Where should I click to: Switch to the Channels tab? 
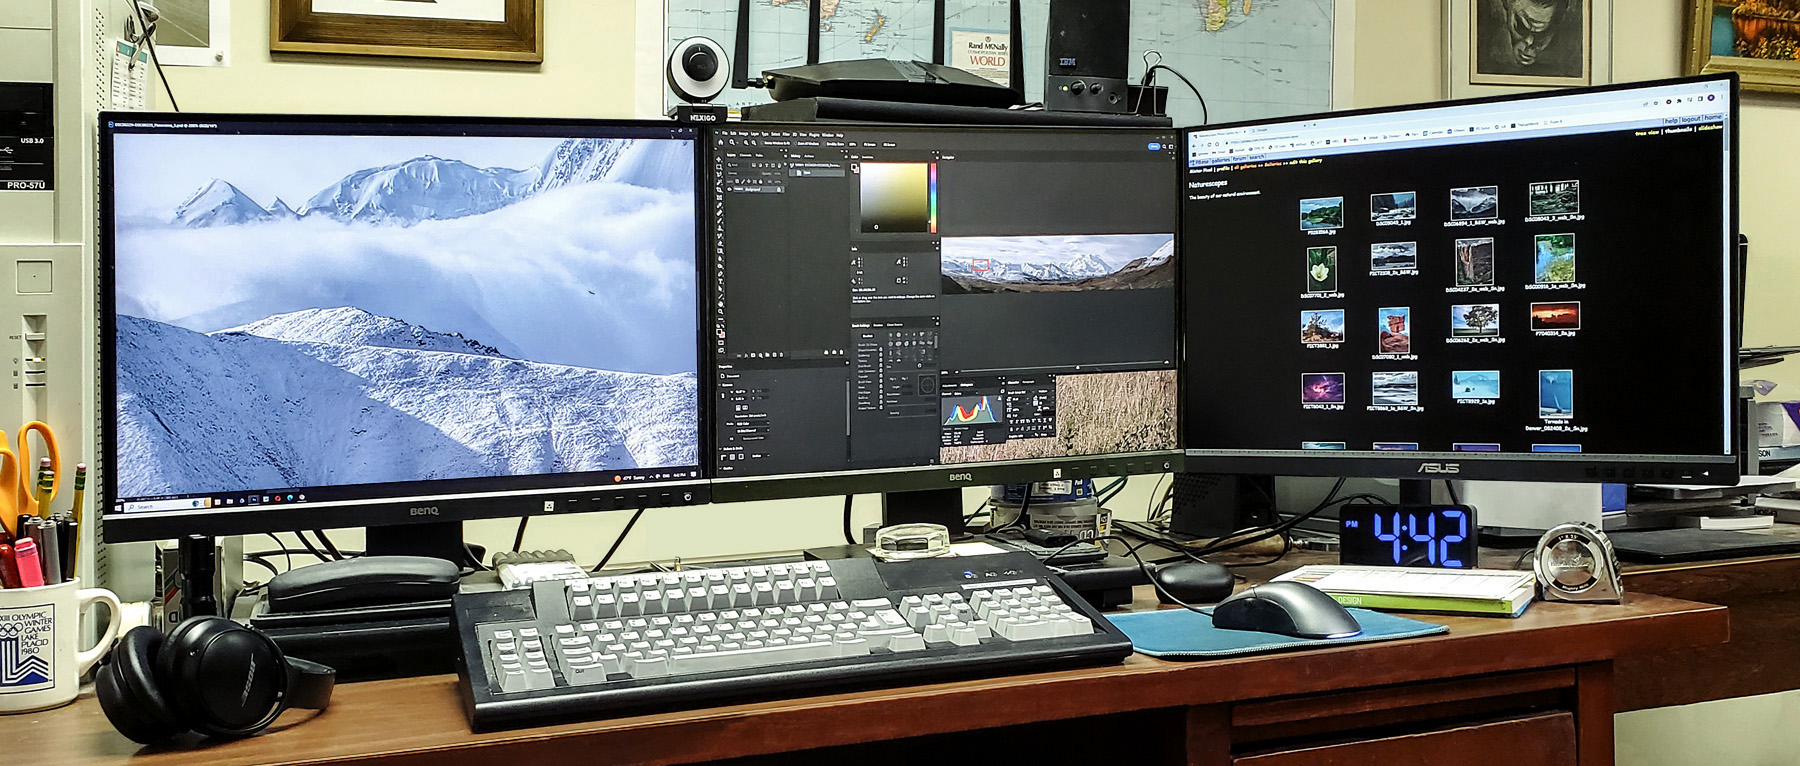[x=746, y=155]
